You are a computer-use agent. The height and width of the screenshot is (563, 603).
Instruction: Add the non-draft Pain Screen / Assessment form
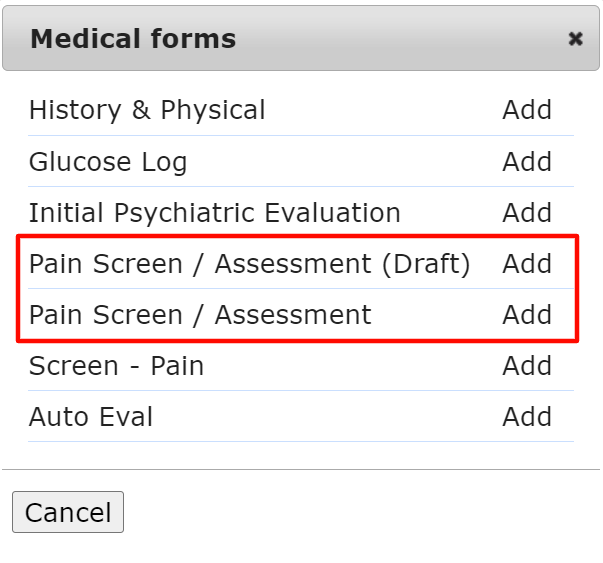(x=527, y=315)
